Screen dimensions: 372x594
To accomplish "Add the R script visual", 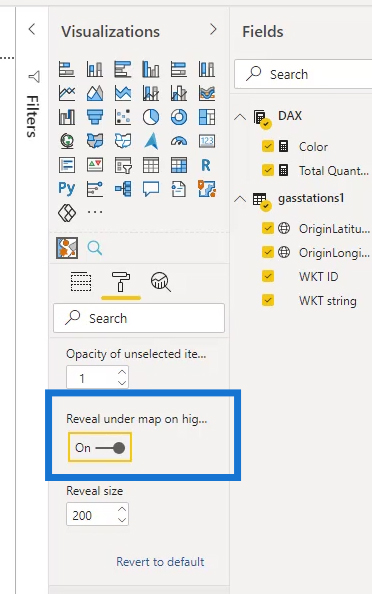I will pos(206,165).
